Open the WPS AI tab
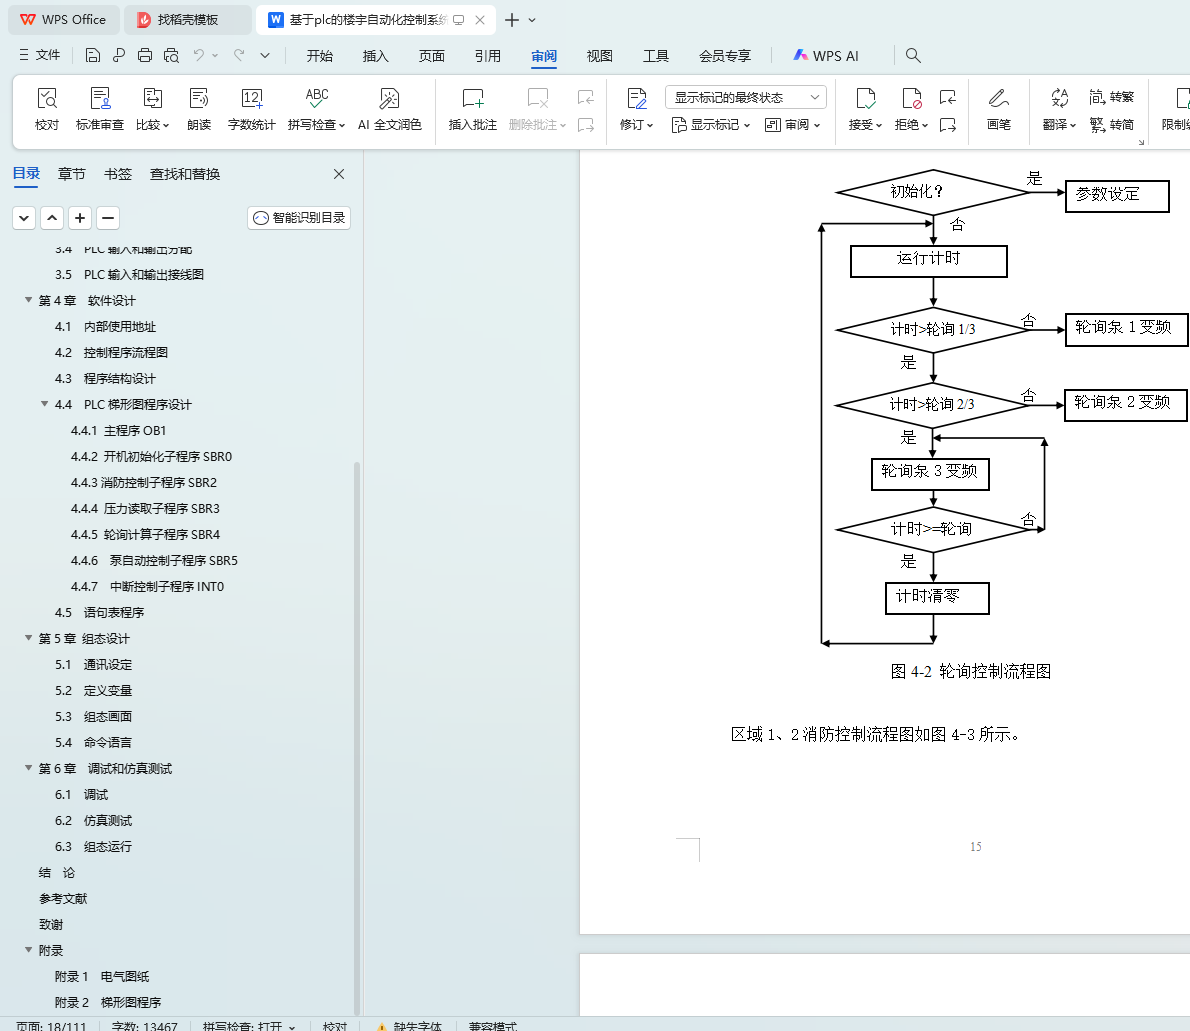Viewport: 1190px width, 1031px height. pos(826,55)
